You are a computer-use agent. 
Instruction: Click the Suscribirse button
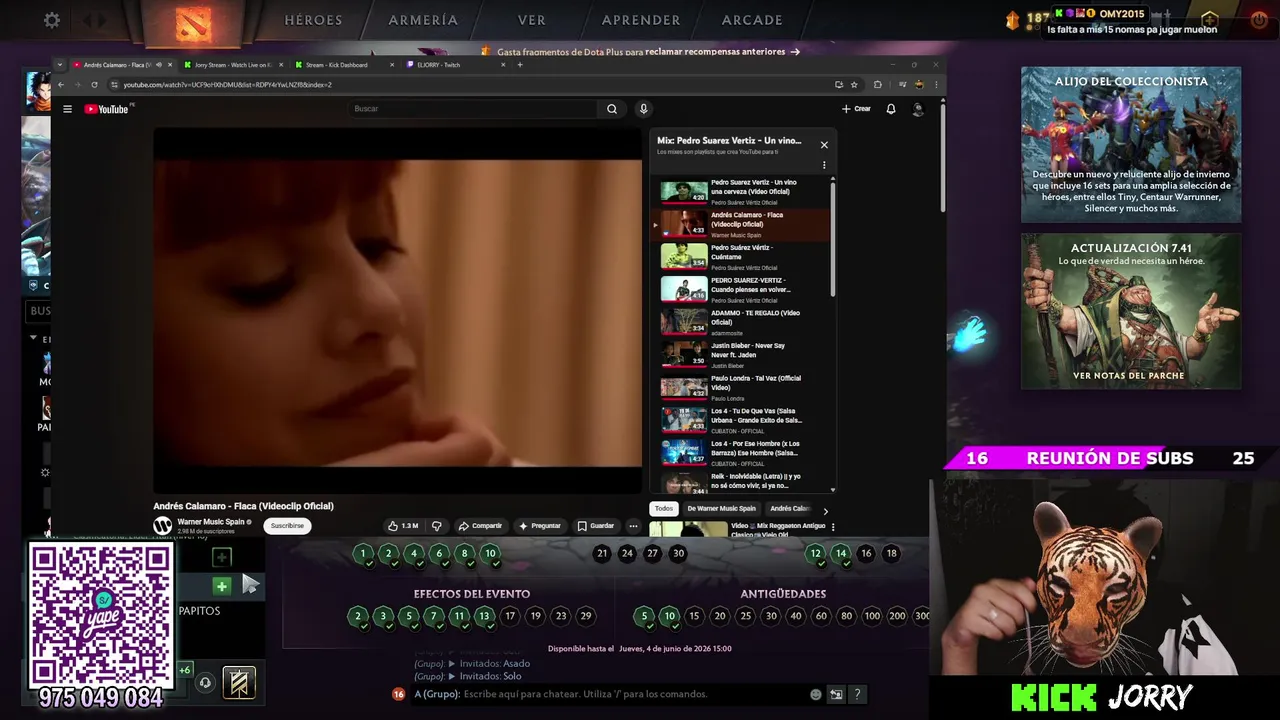point(287,525)
